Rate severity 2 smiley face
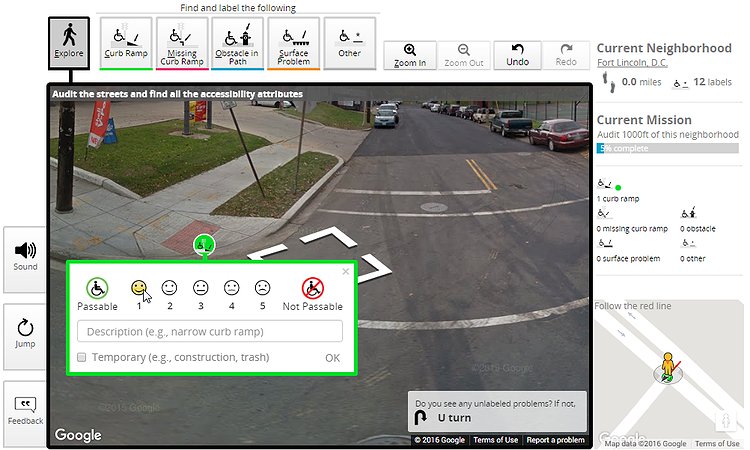The width and height of the screenshot is (750, 450). click(x=169, y=287)
